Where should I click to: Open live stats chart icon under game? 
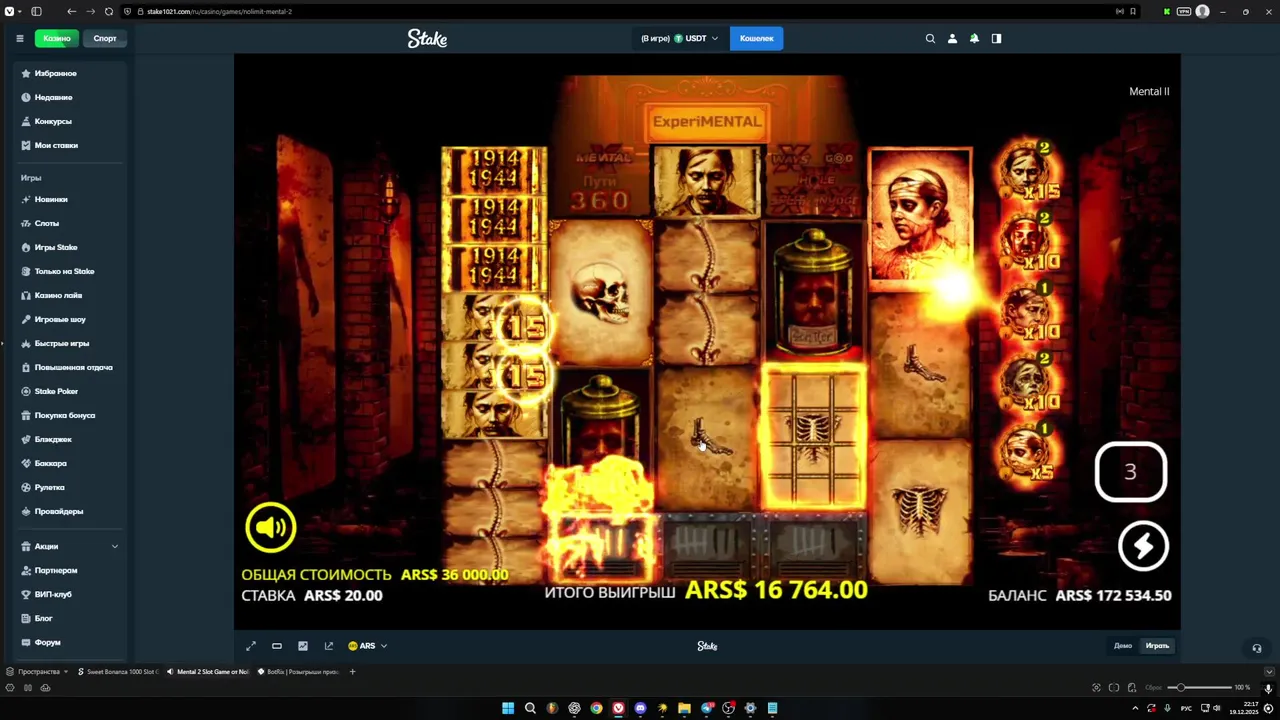point(303,646)
